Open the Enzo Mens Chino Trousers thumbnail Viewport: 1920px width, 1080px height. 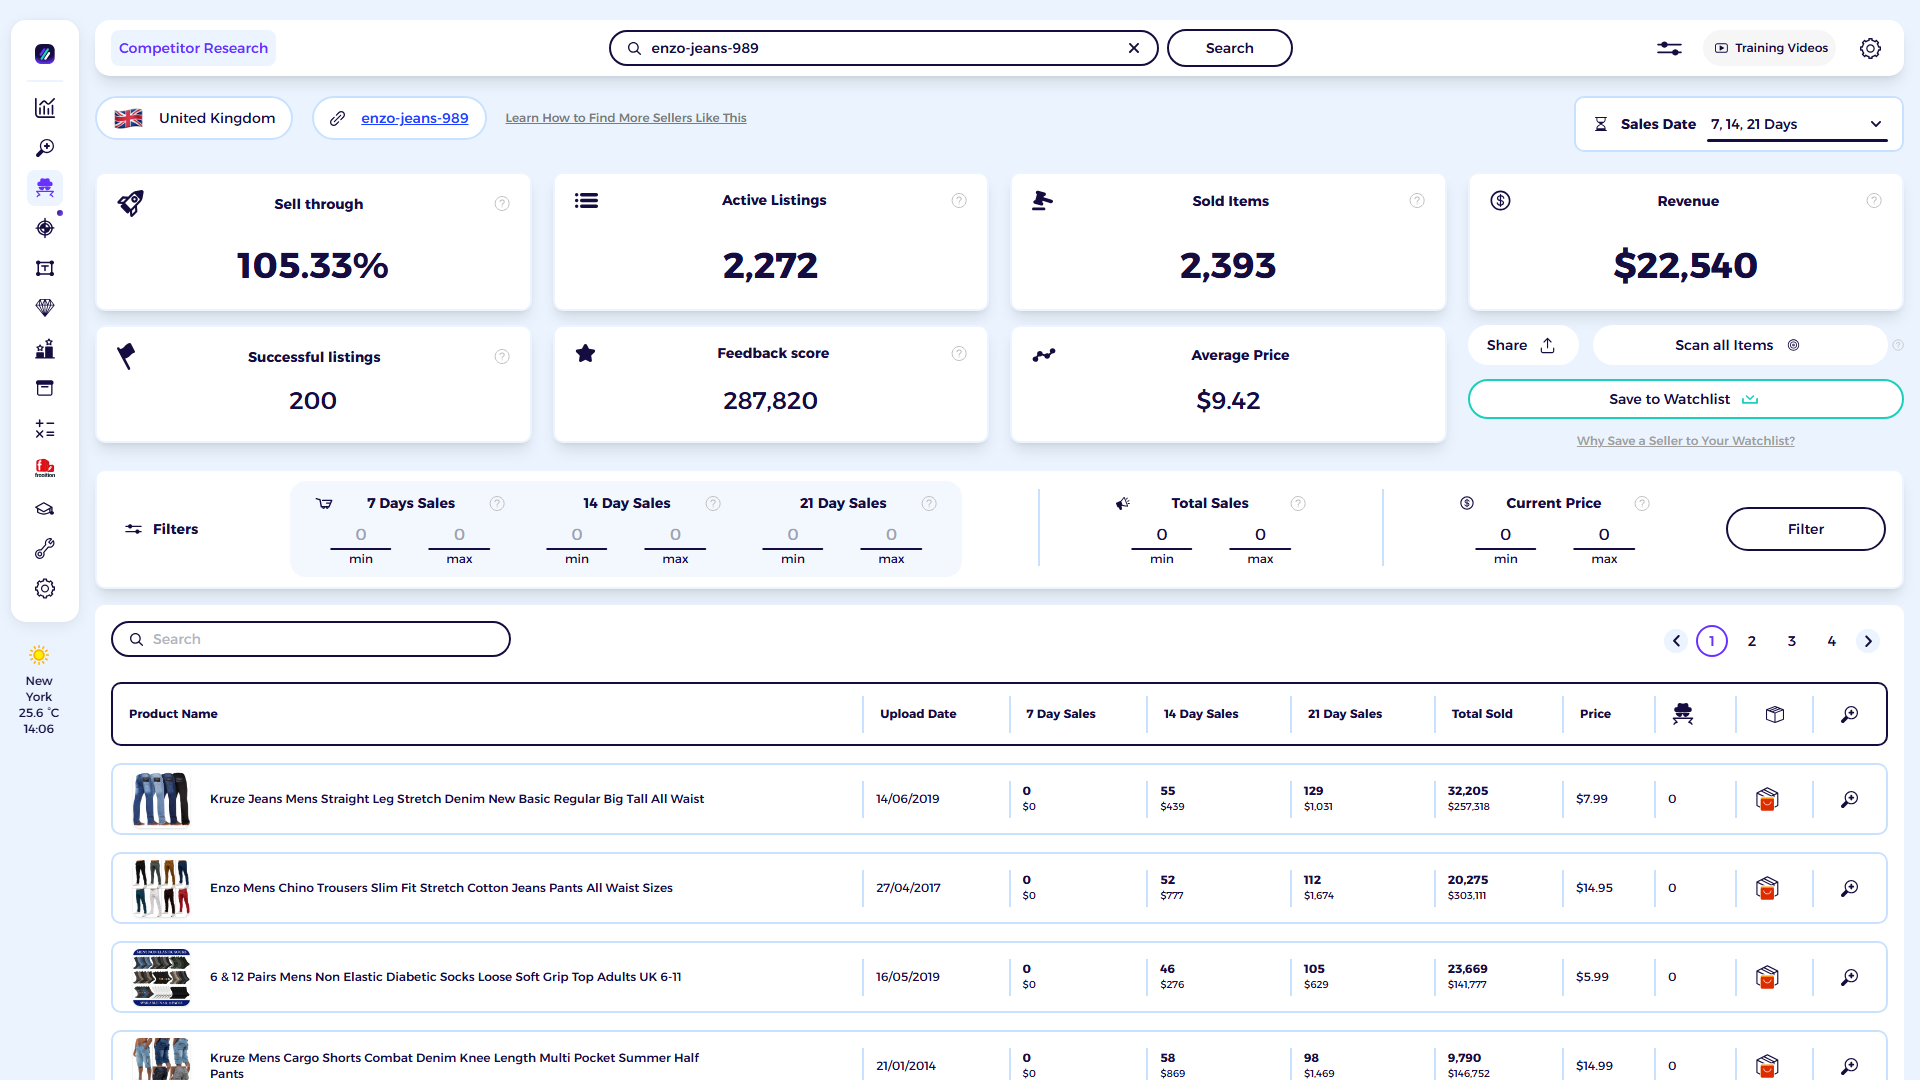coord(161,888)
